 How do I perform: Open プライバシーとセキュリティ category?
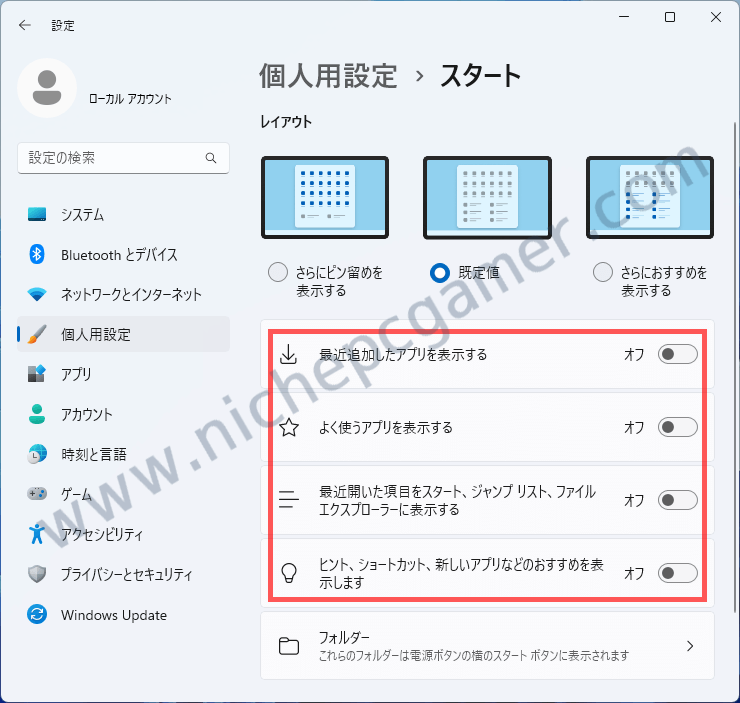123,574
